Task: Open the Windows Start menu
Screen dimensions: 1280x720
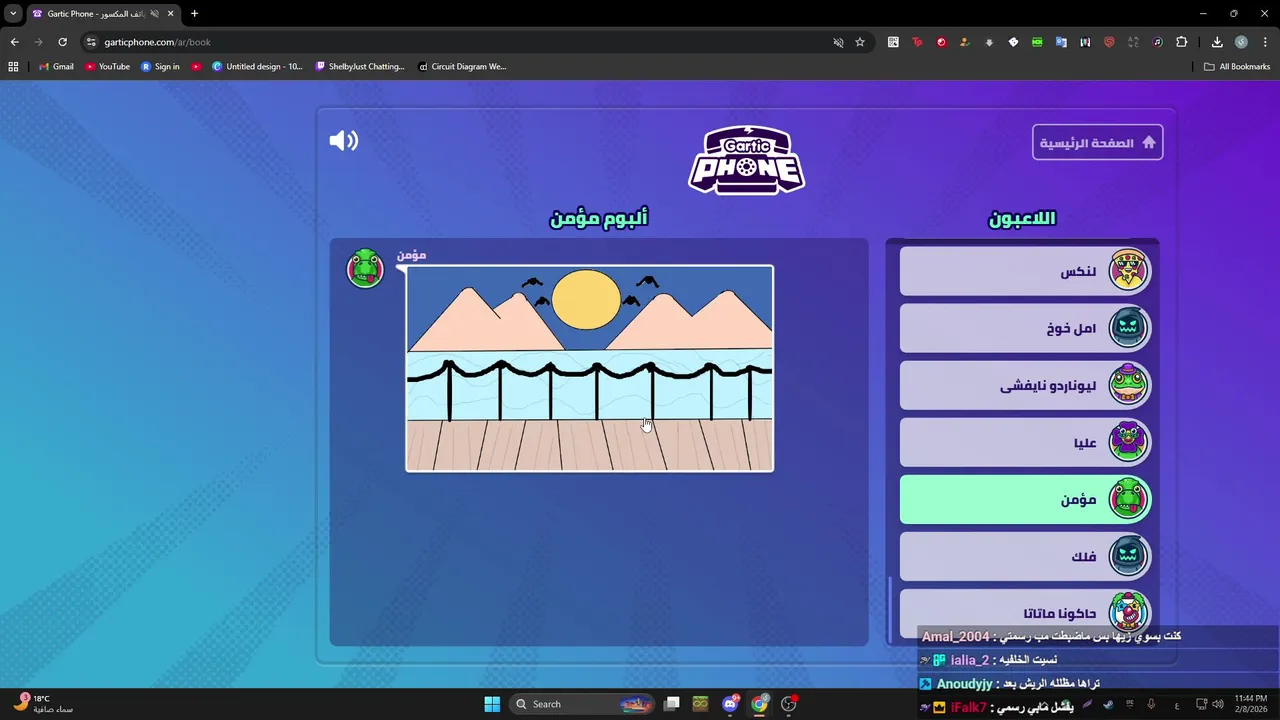Action: (492, 704)
